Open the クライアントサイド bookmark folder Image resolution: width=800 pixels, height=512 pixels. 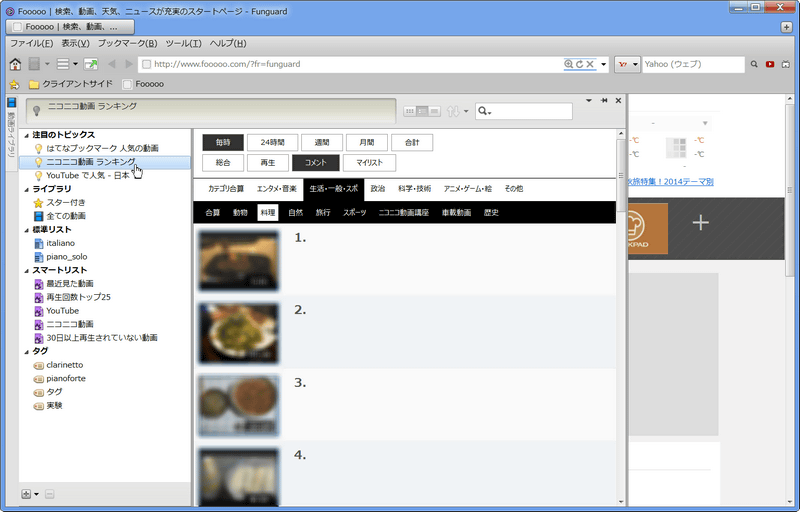pos(70,84)
